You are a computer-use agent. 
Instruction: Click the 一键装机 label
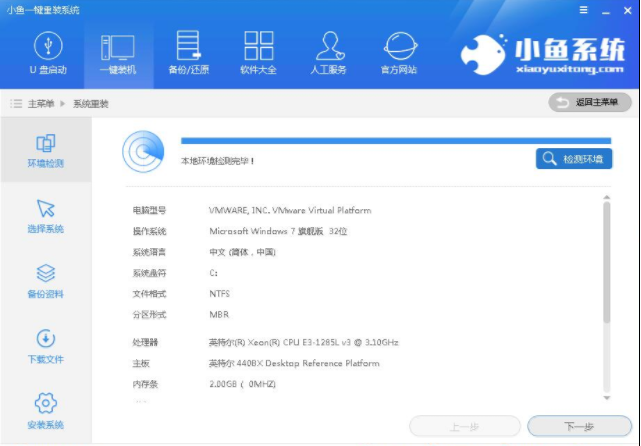pyautogui.click(x=118, y=70)
